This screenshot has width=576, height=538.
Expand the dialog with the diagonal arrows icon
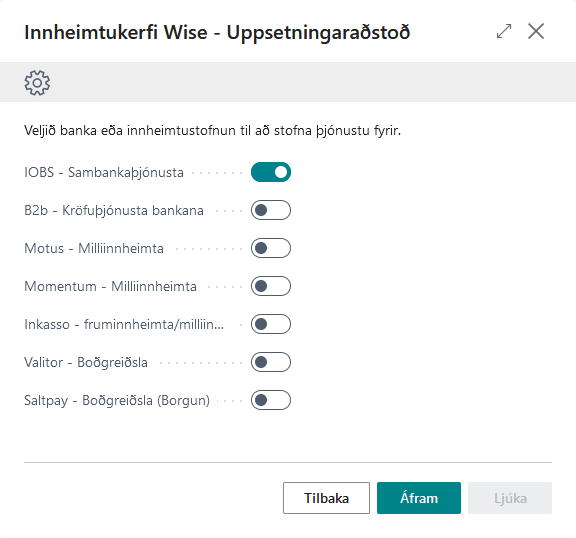pyautogui.click(x=504, y=31)
